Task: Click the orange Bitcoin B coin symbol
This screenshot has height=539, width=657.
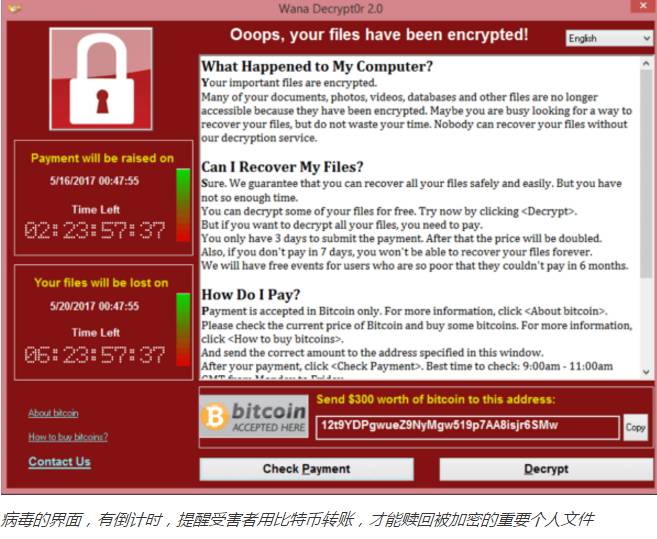Action: [215, 417]
